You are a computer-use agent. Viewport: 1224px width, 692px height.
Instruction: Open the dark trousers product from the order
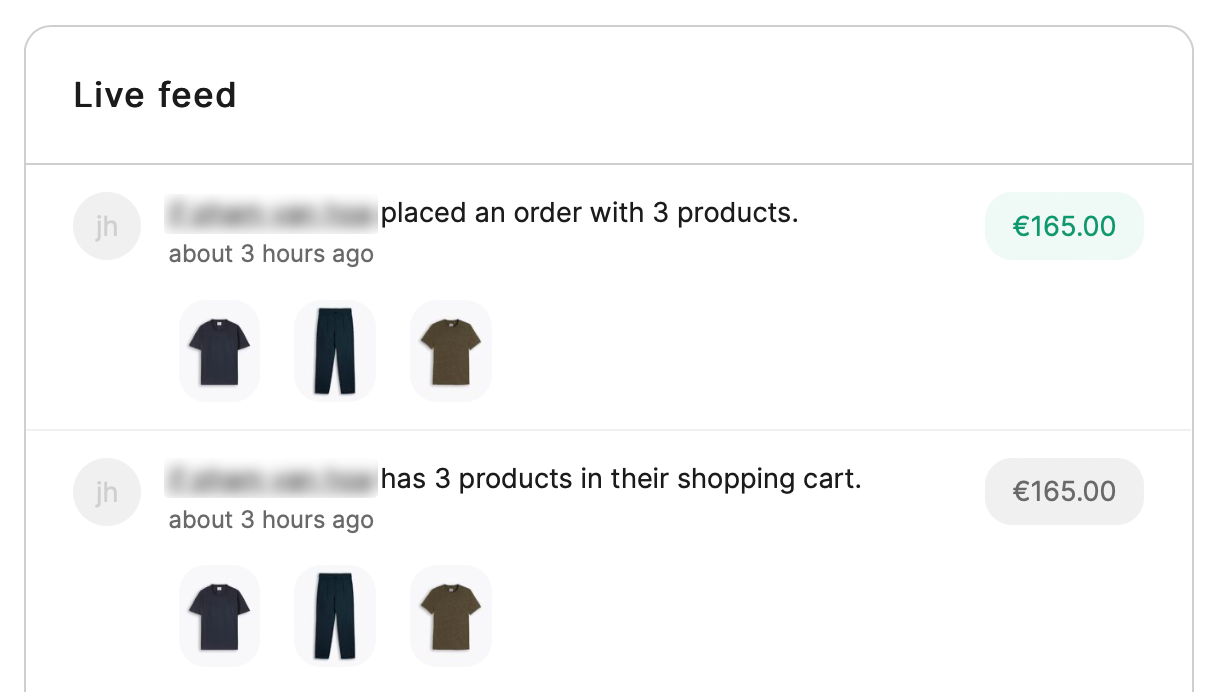tap(334, 350)
